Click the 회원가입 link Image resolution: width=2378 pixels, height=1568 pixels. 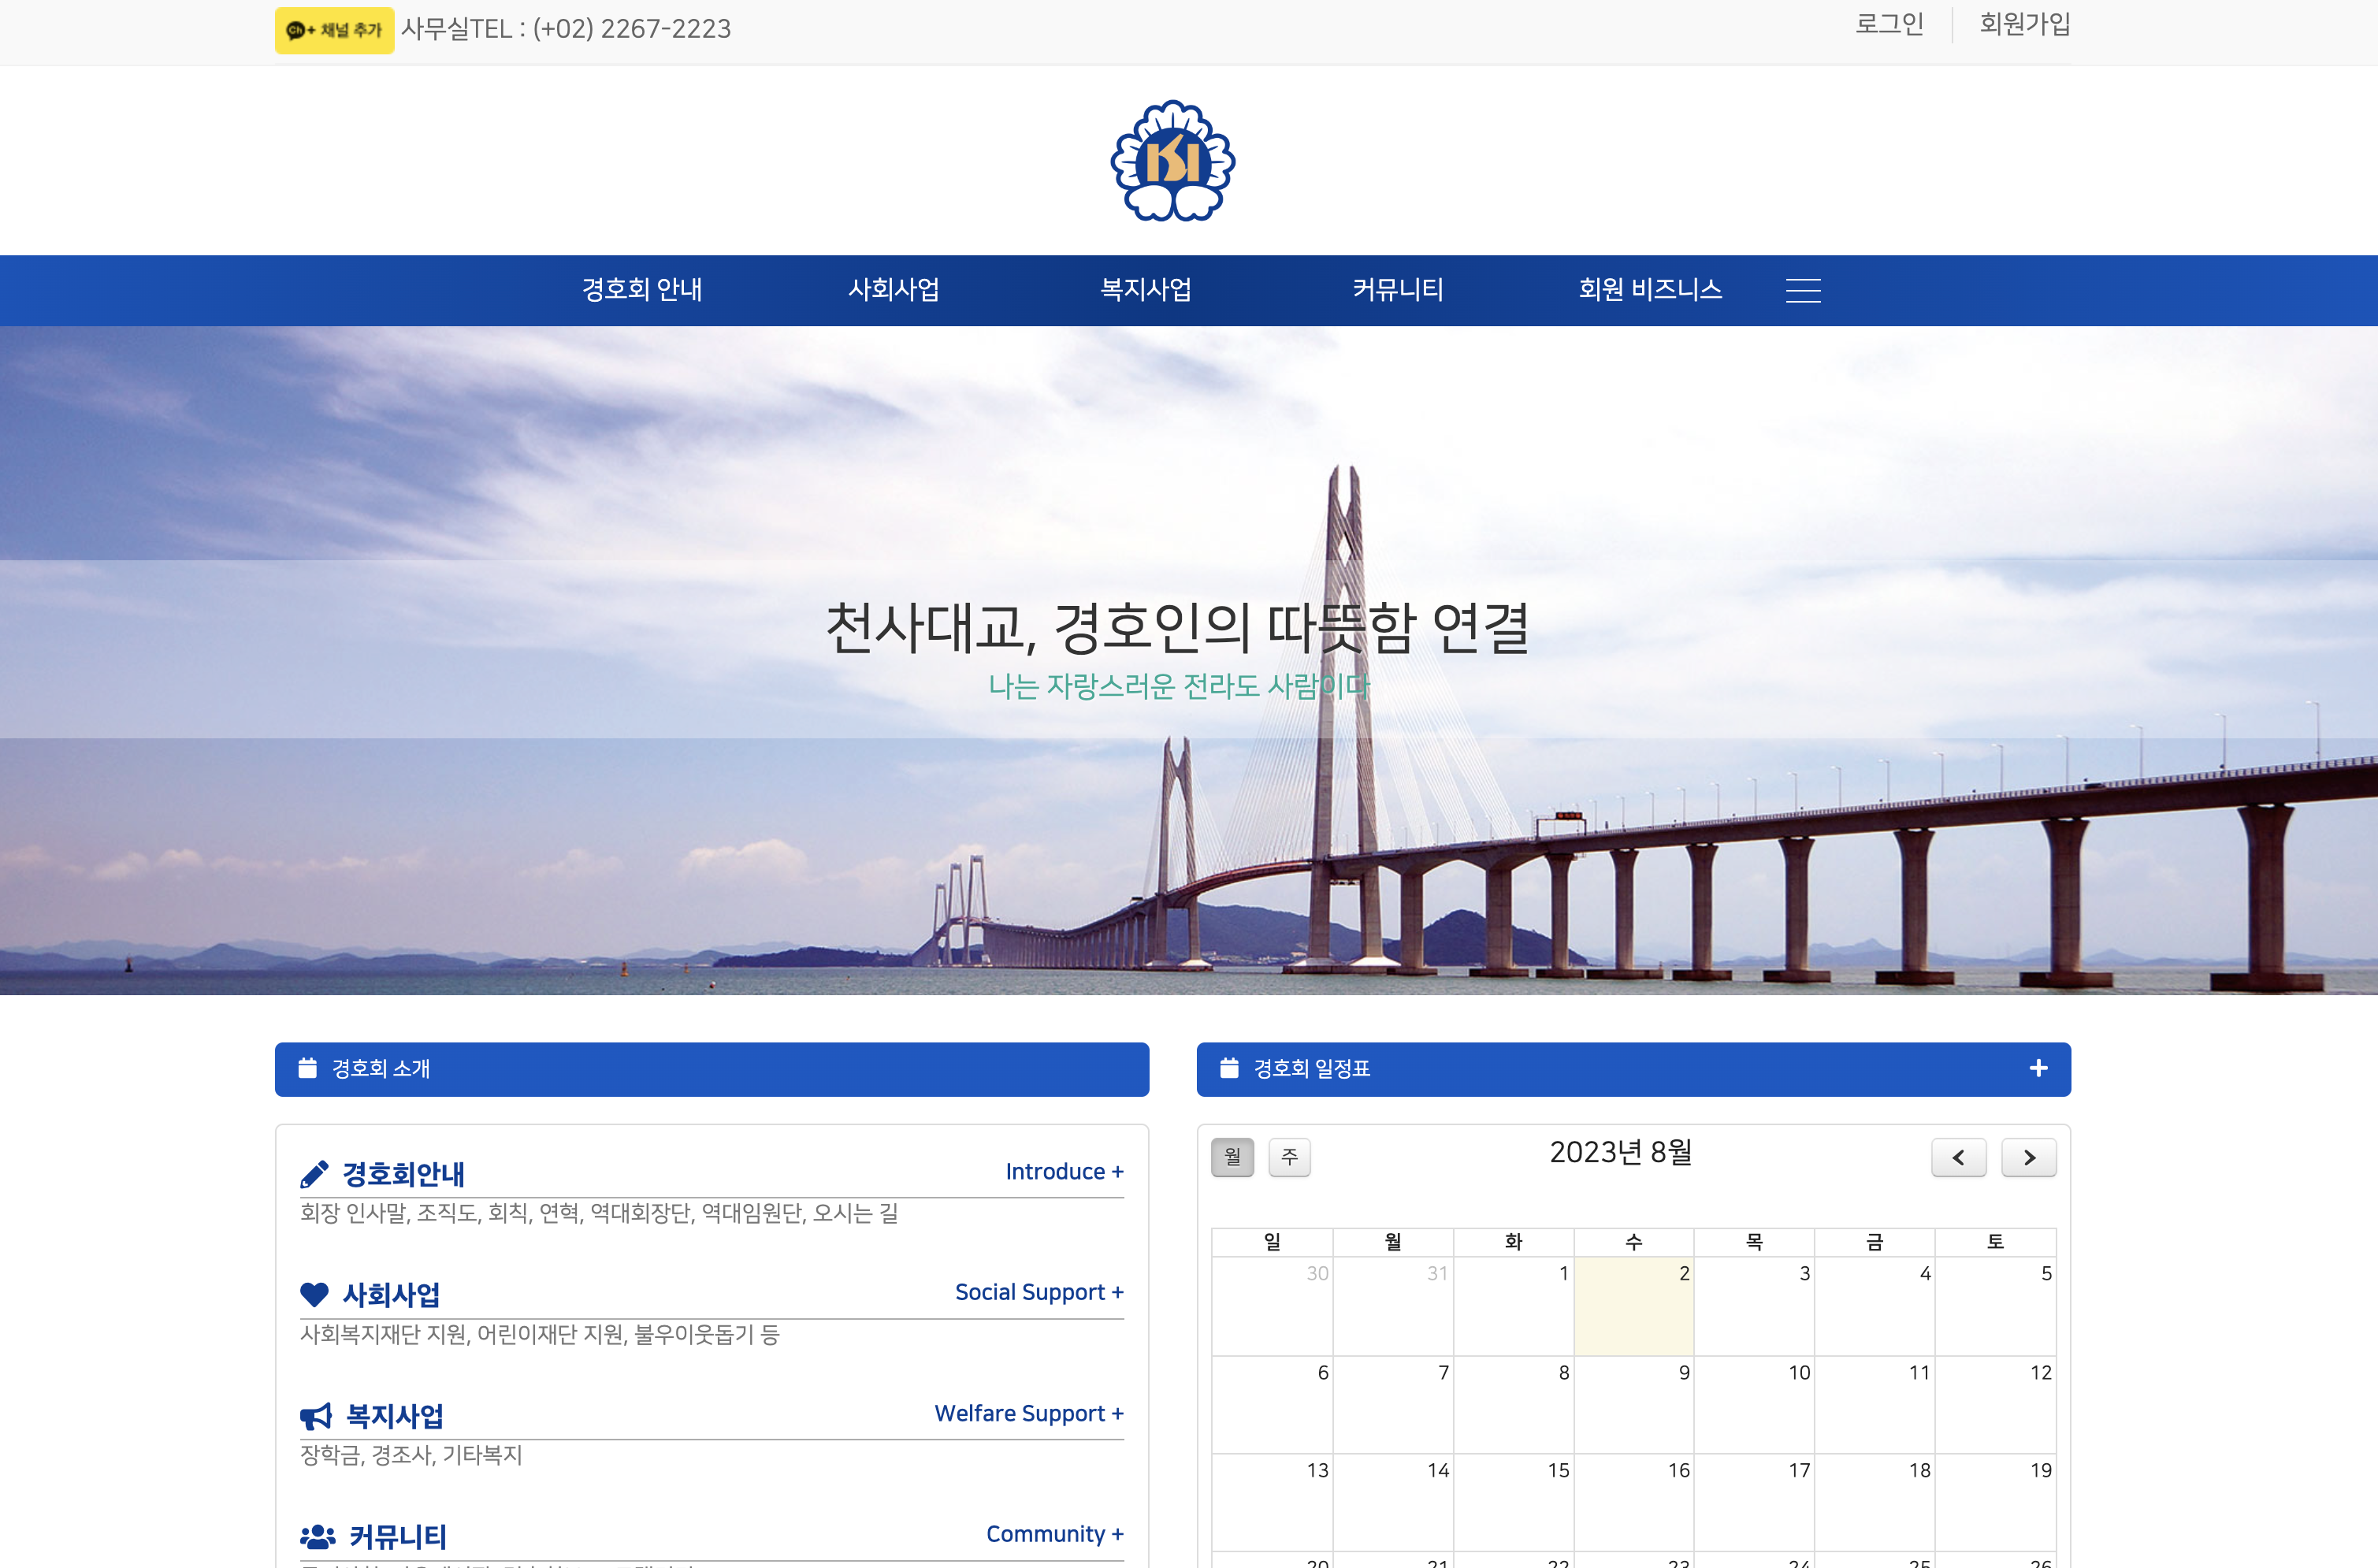[2025, 24]
